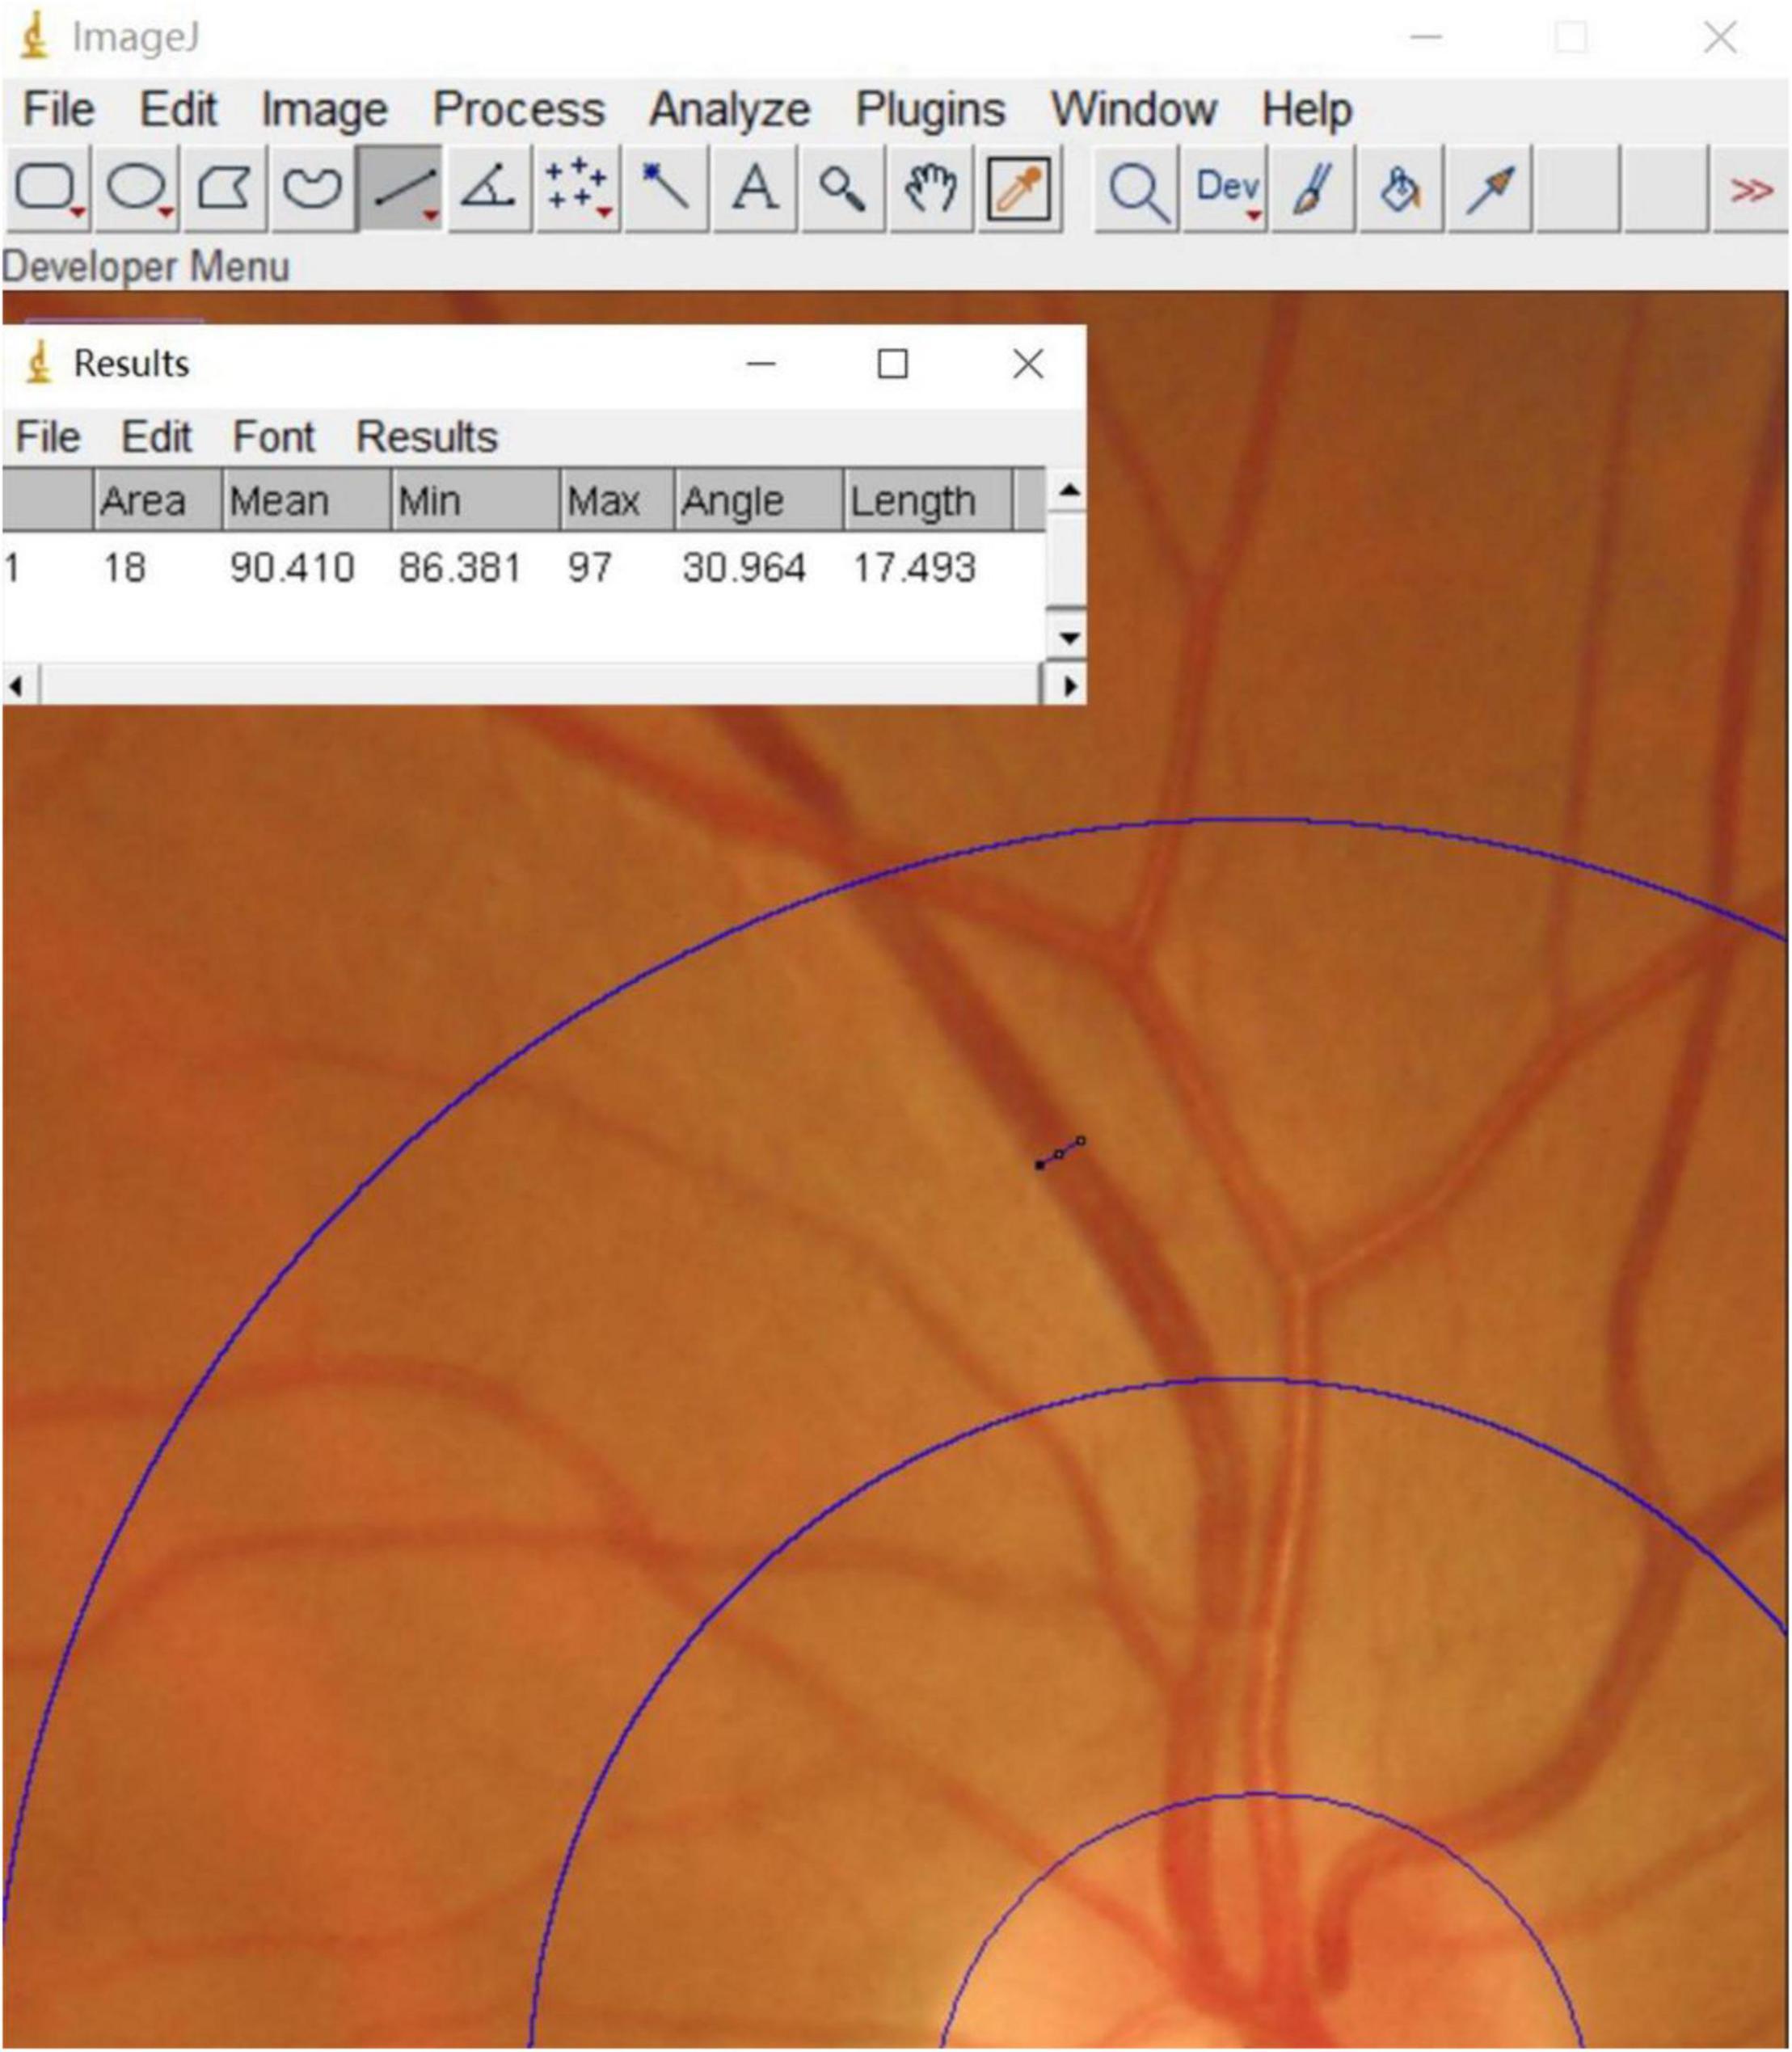The height and width of the screenshot is (2052, 1792).
Task: Select the Min value 86.381
Action: (460, 568)
